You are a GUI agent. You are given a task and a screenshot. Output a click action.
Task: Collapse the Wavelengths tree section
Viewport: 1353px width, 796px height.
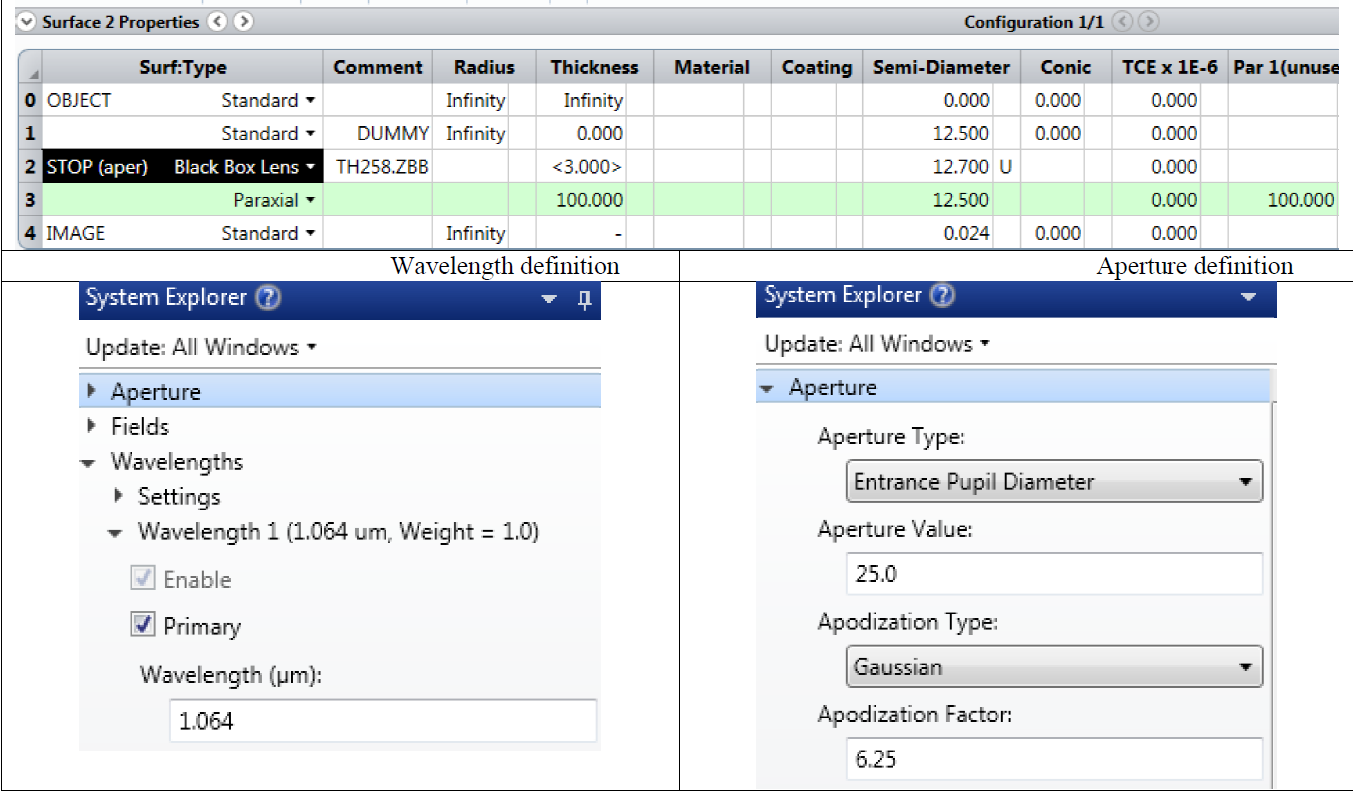[90, 462]
